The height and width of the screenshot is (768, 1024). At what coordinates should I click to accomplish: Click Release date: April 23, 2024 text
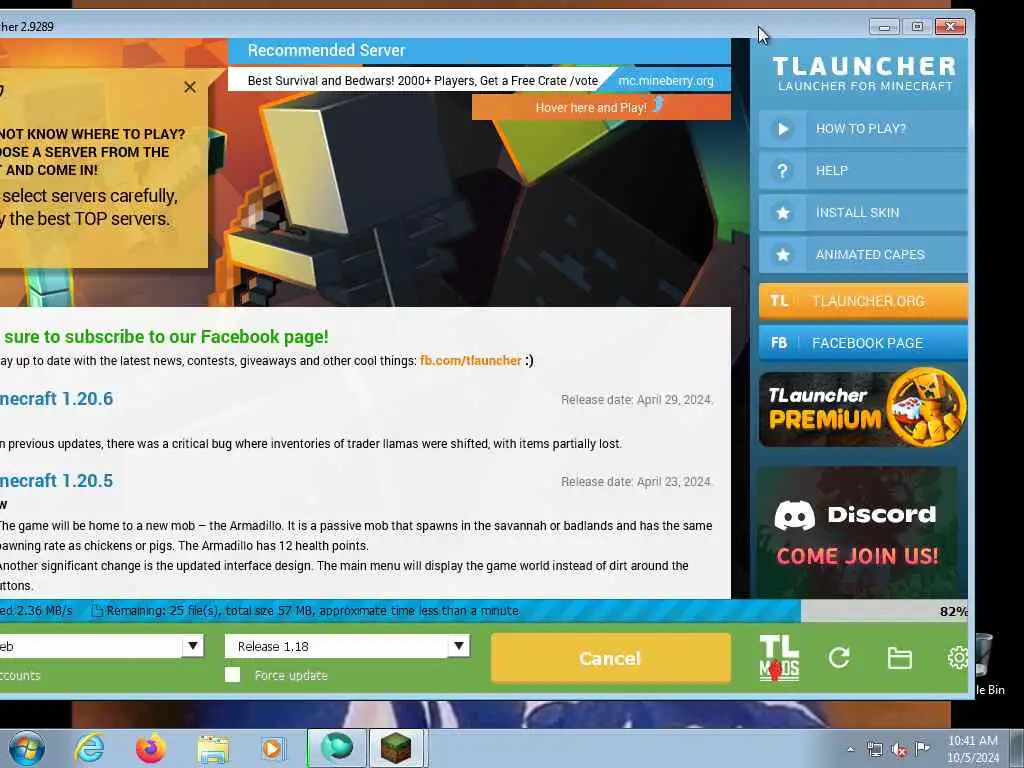[637, 482]
